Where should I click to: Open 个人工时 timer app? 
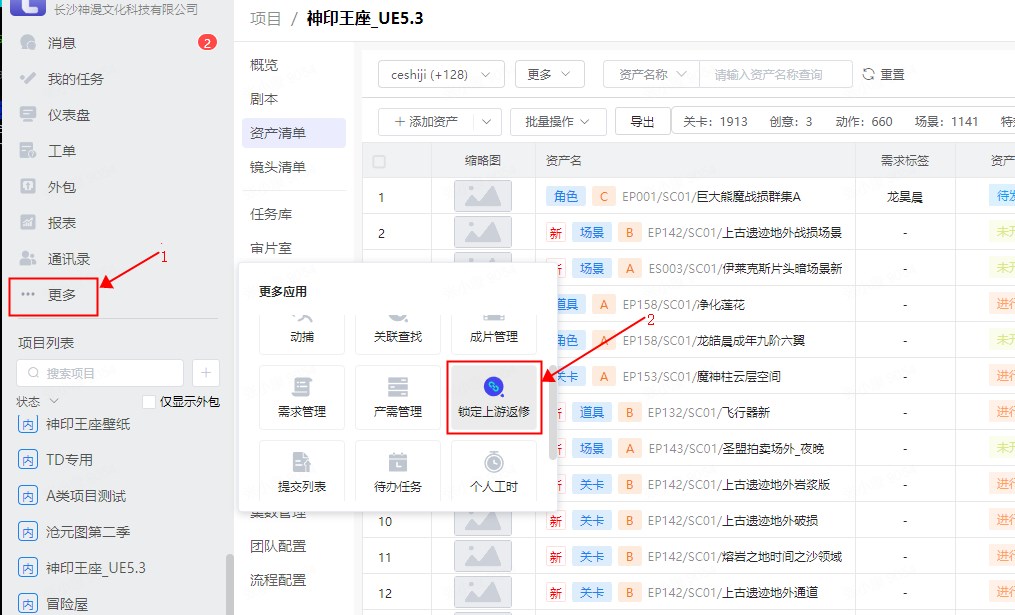coord(494,472)
